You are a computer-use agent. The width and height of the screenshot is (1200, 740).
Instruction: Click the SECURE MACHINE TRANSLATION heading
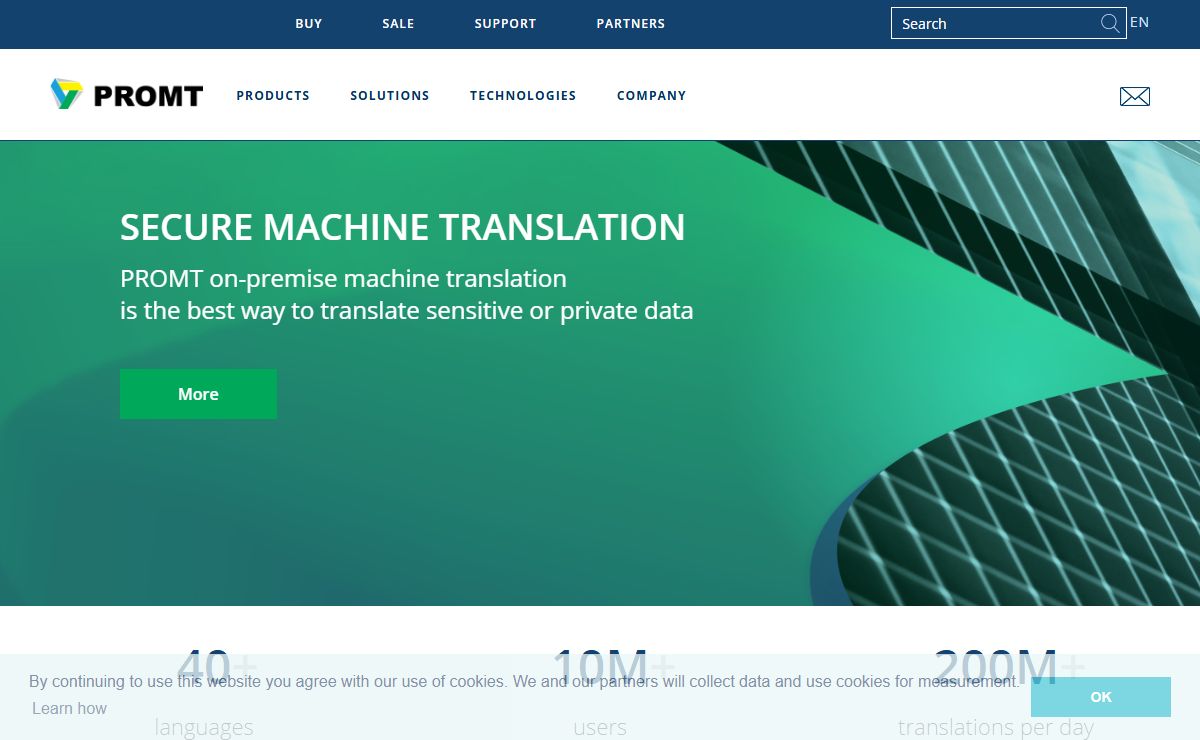tap(403, 227)
